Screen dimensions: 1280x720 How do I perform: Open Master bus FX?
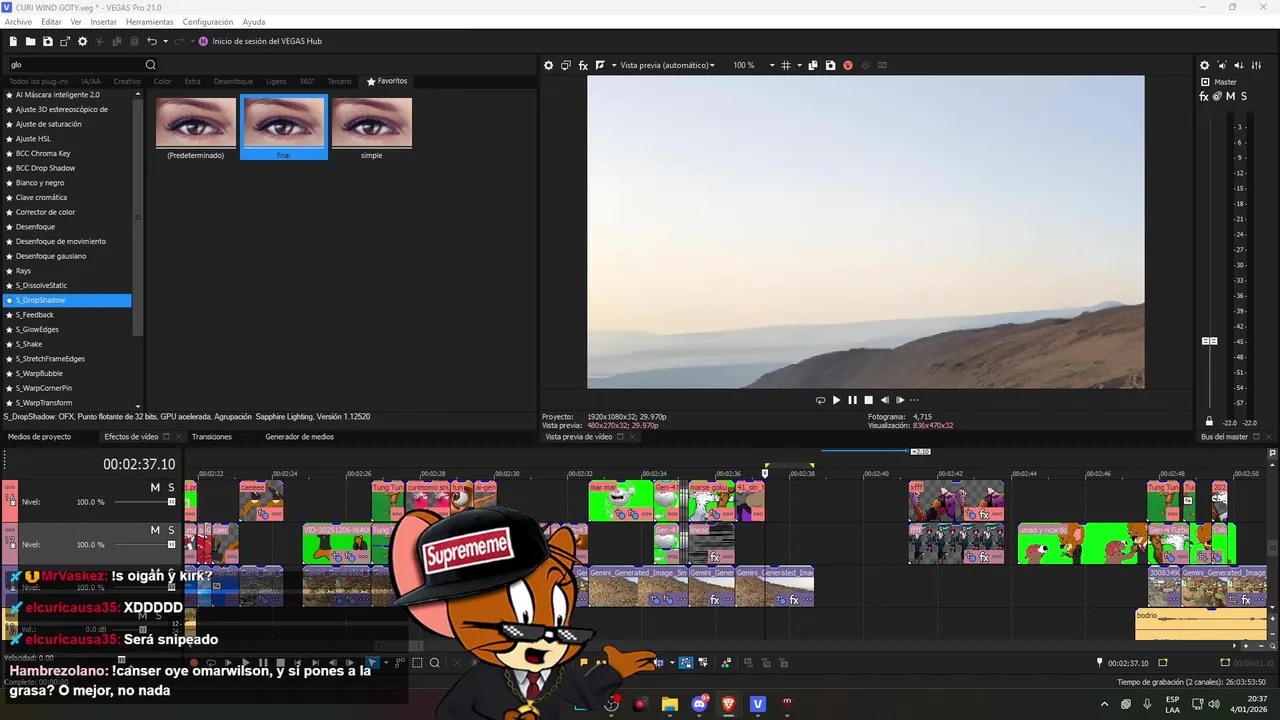tap(1204, 96)
